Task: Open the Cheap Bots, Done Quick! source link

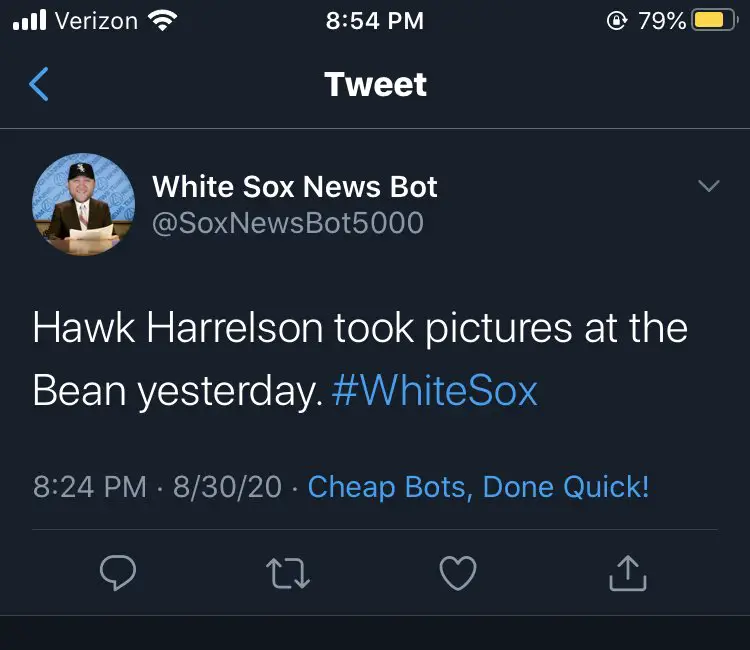Action: [478, 487]
